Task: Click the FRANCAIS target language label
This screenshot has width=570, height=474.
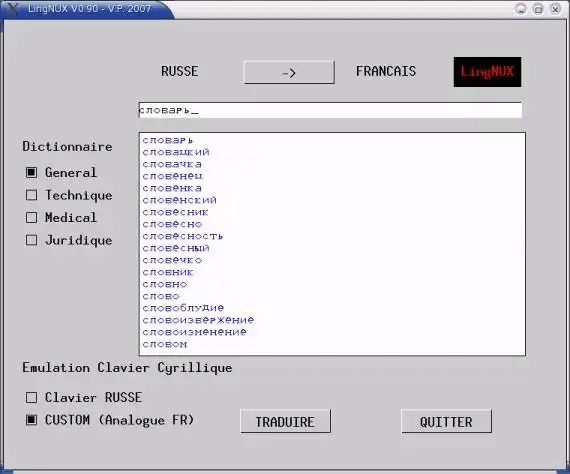Action: pos(386,71)
